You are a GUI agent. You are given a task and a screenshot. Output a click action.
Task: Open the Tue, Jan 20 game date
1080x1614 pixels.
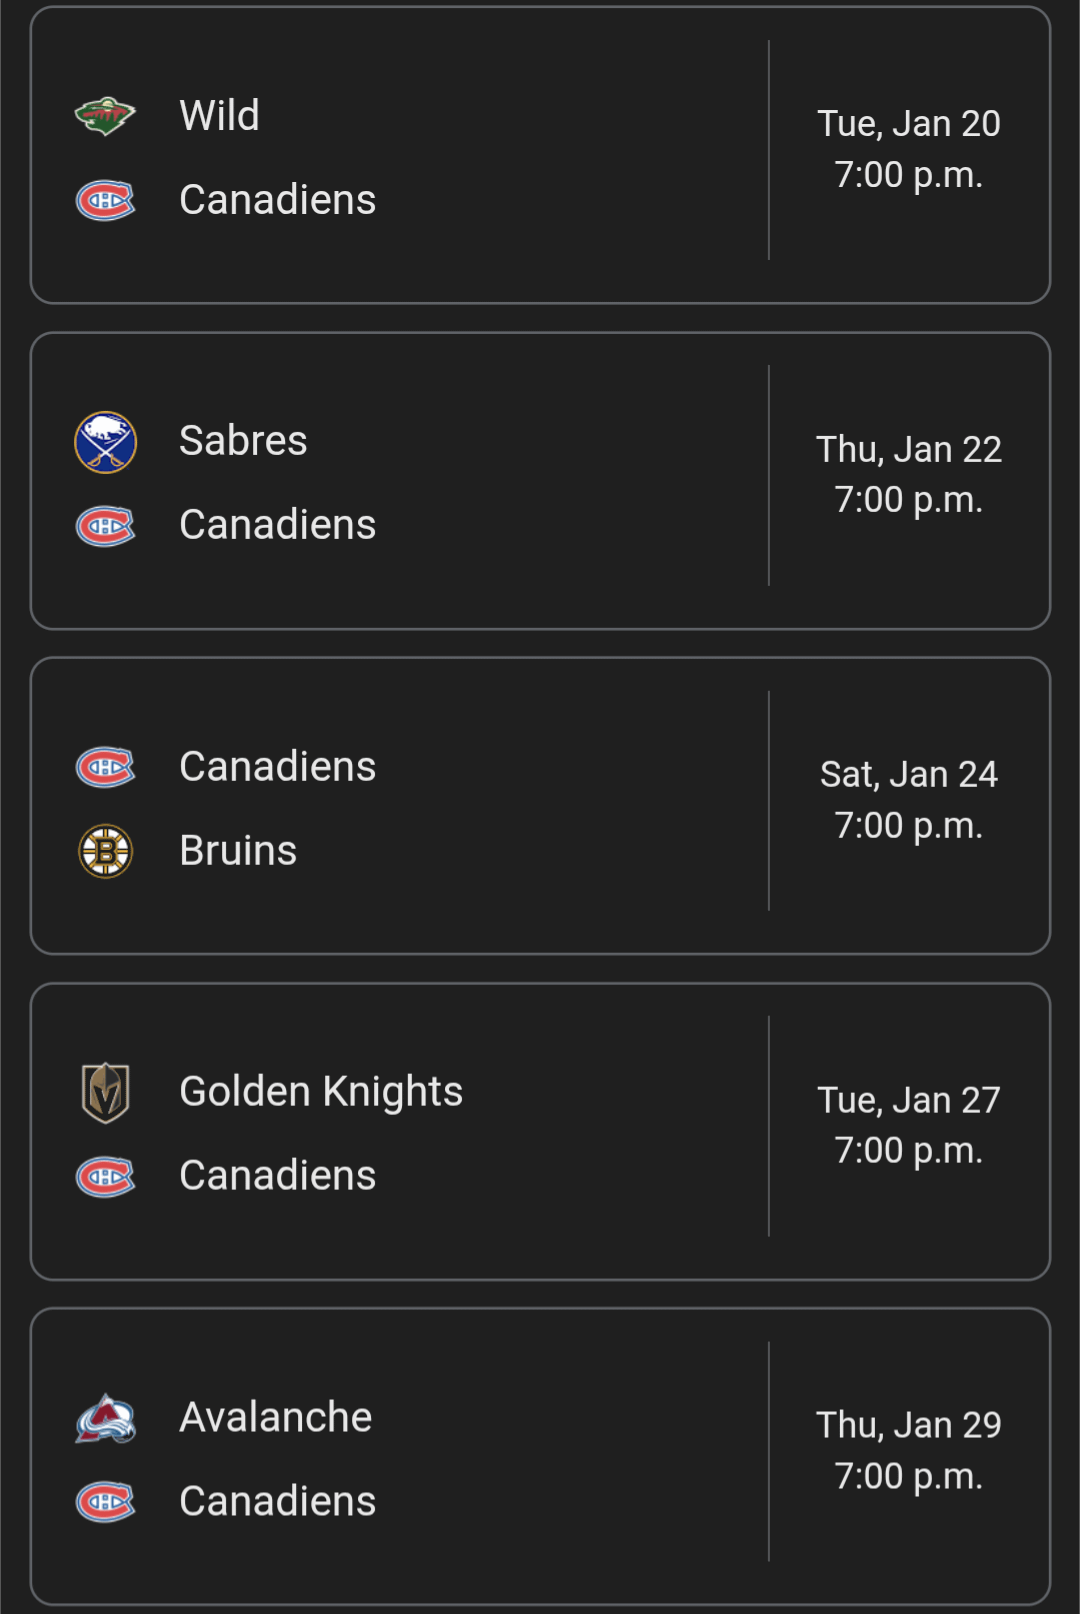coord(908,124)
